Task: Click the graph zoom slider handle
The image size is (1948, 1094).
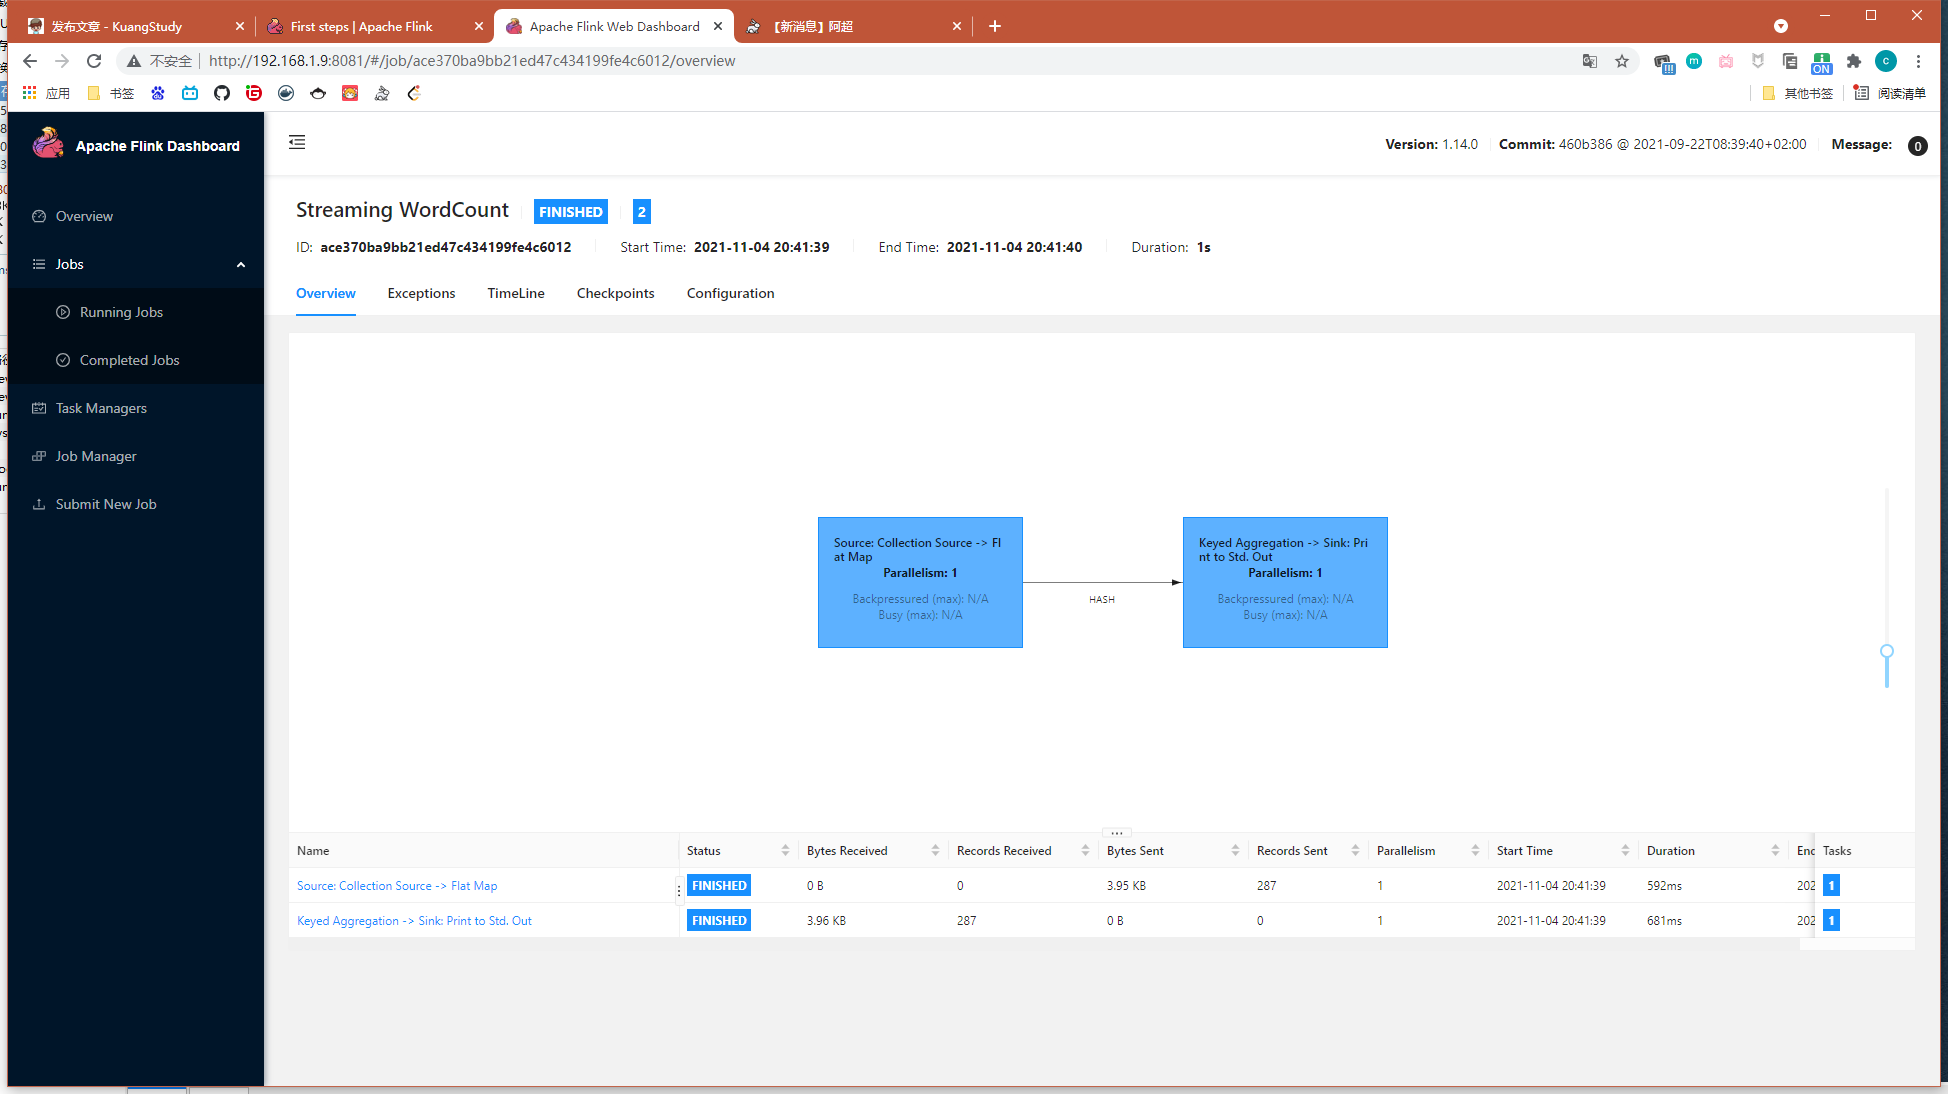Action: (1887, 652)
